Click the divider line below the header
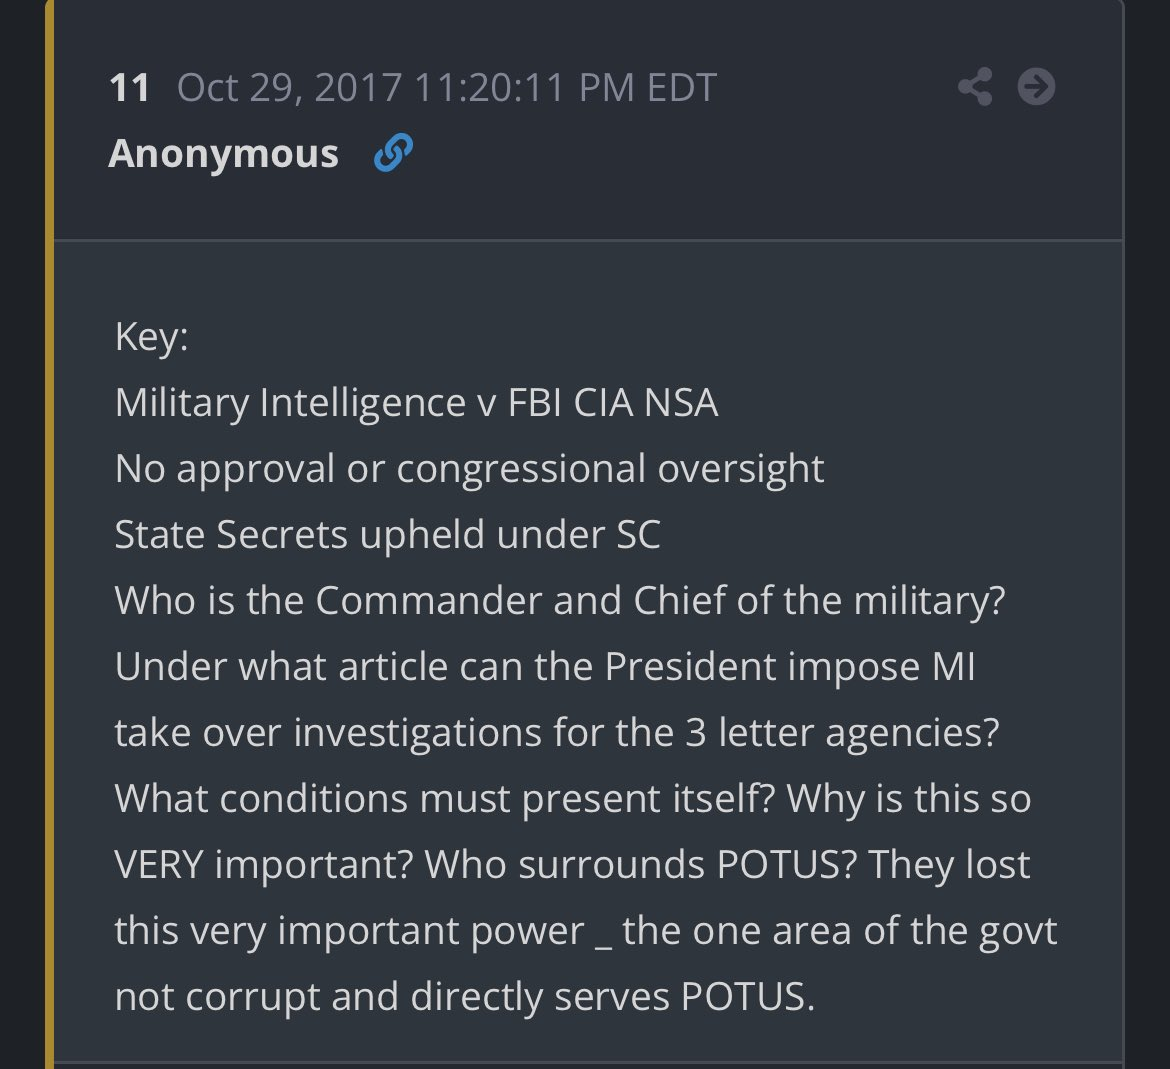Viewport: 1170px width, 1069px height. point(585,238)
